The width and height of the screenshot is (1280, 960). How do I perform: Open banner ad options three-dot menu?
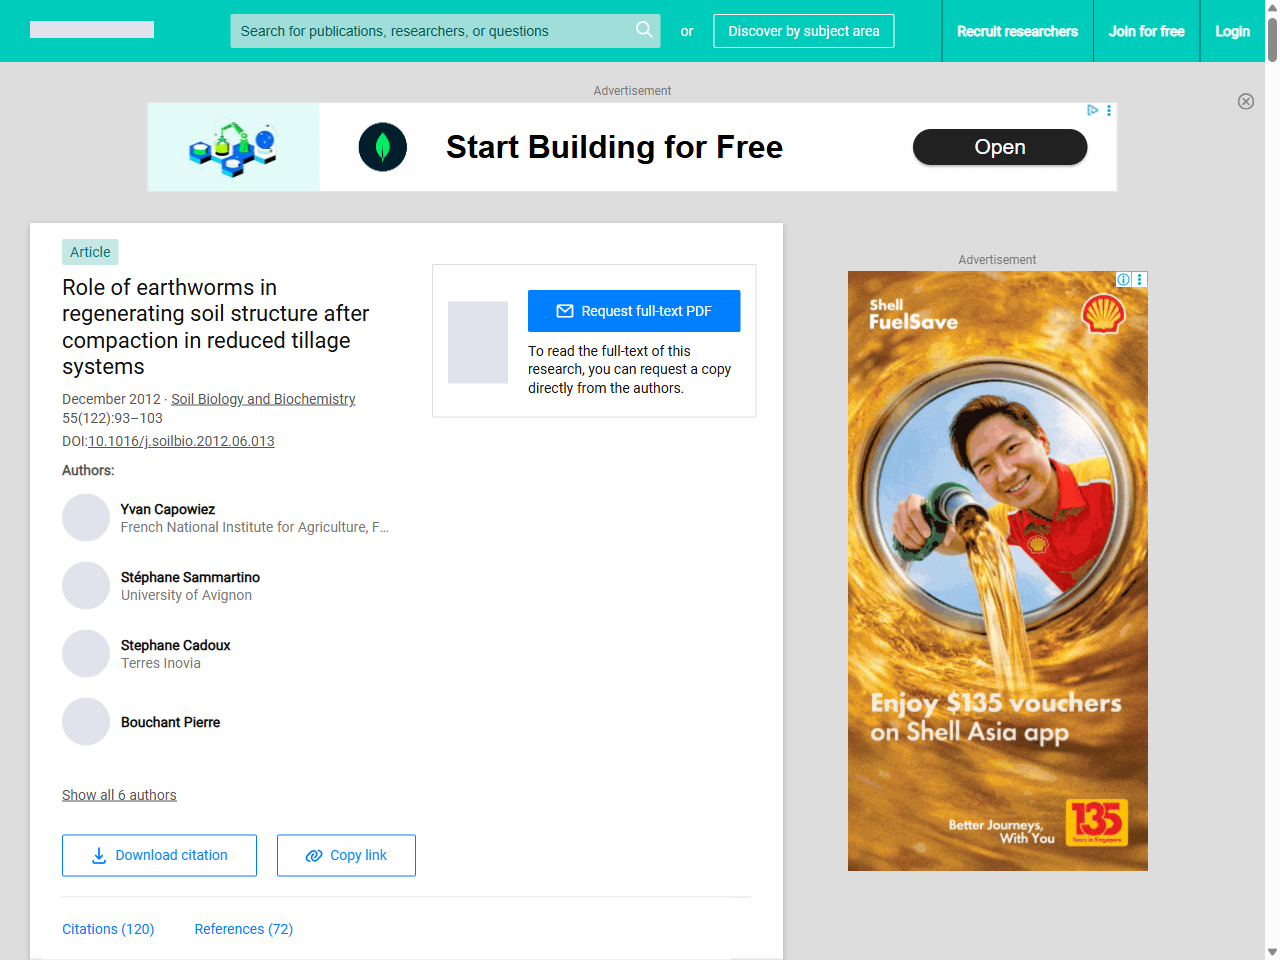pyautogui.click(x=1109, y=110)
